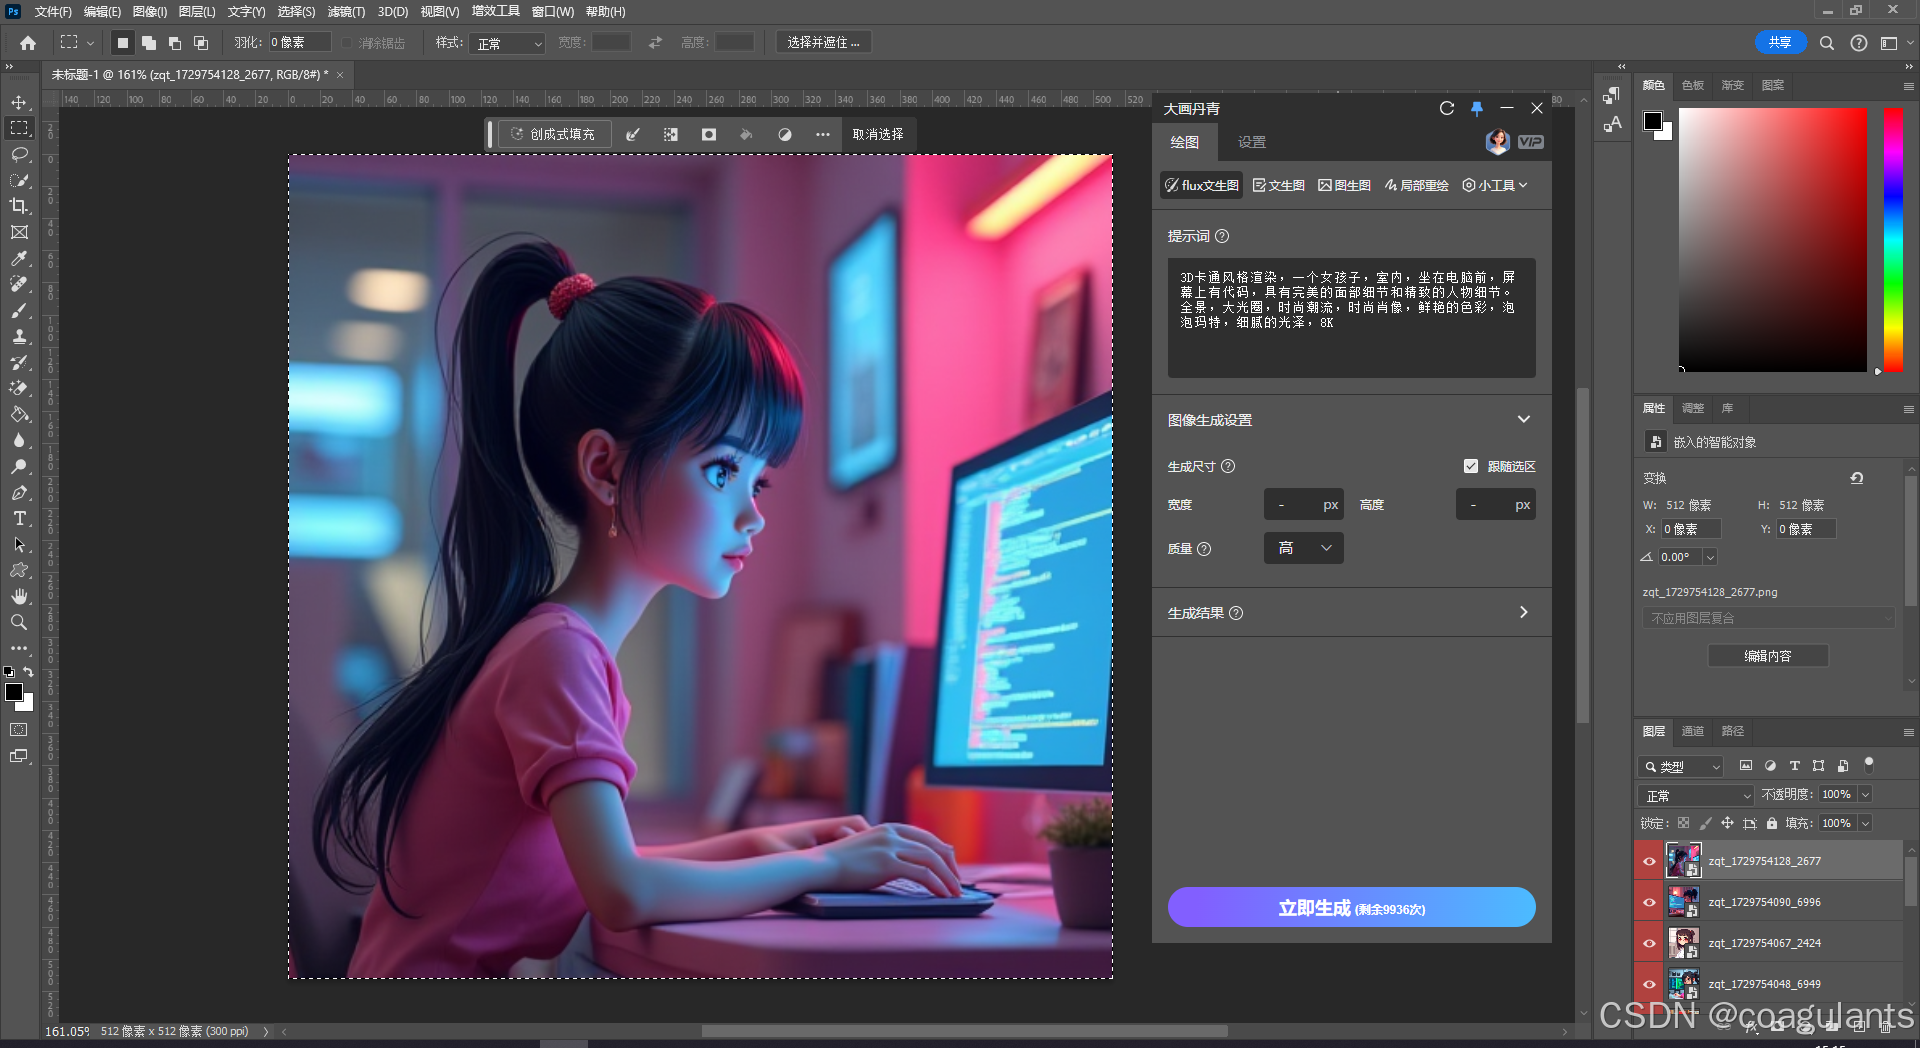The height and width of the screenshot is (1048, 1920).
Task: Hide layer zqt_1729754048_6949
Action: [x=1649, y=984]
